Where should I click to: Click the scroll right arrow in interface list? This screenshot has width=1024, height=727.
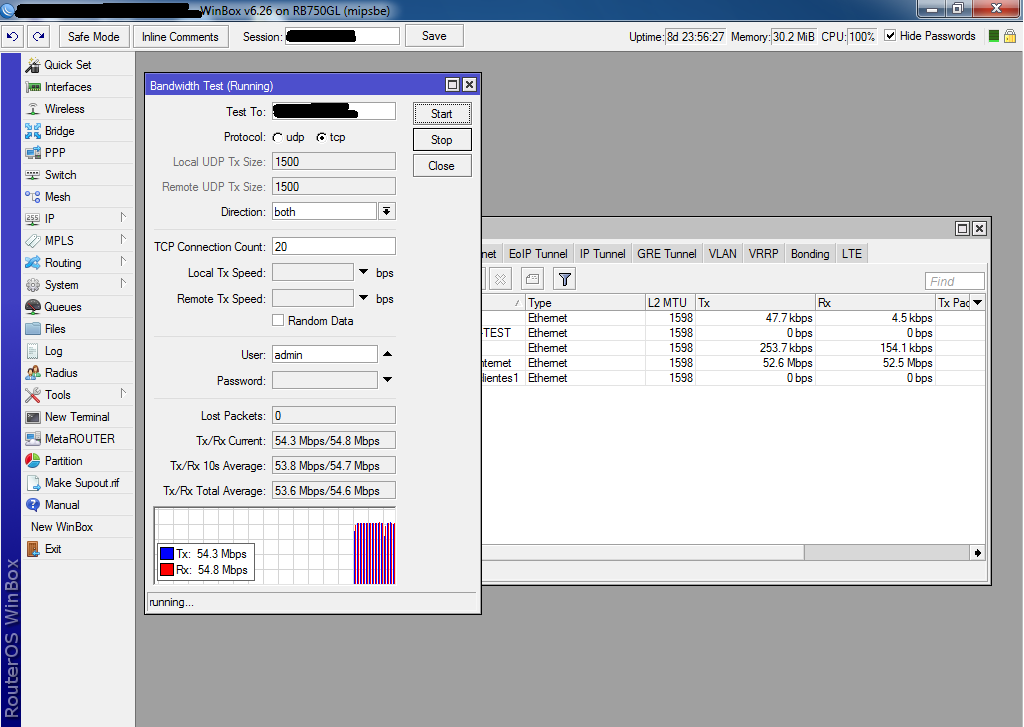click(978, 553)
